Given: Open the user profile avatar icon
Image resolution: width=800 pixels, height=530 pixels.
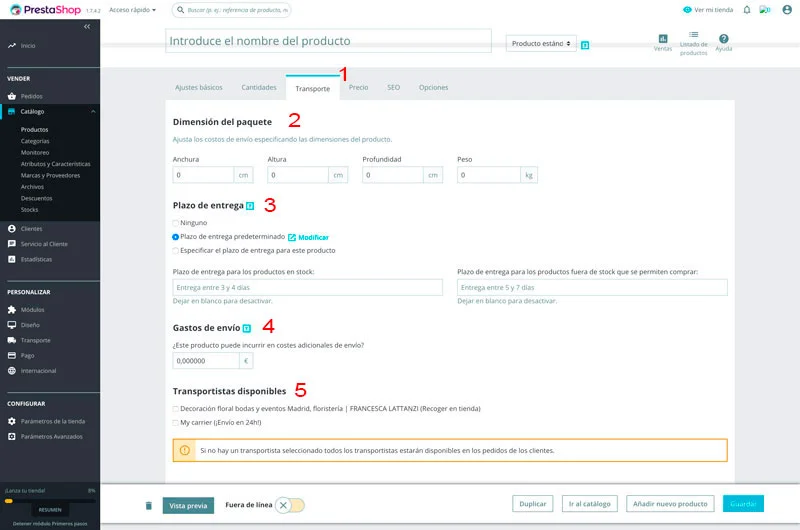Looking at the screenshot, I should [x=787, y=10].
